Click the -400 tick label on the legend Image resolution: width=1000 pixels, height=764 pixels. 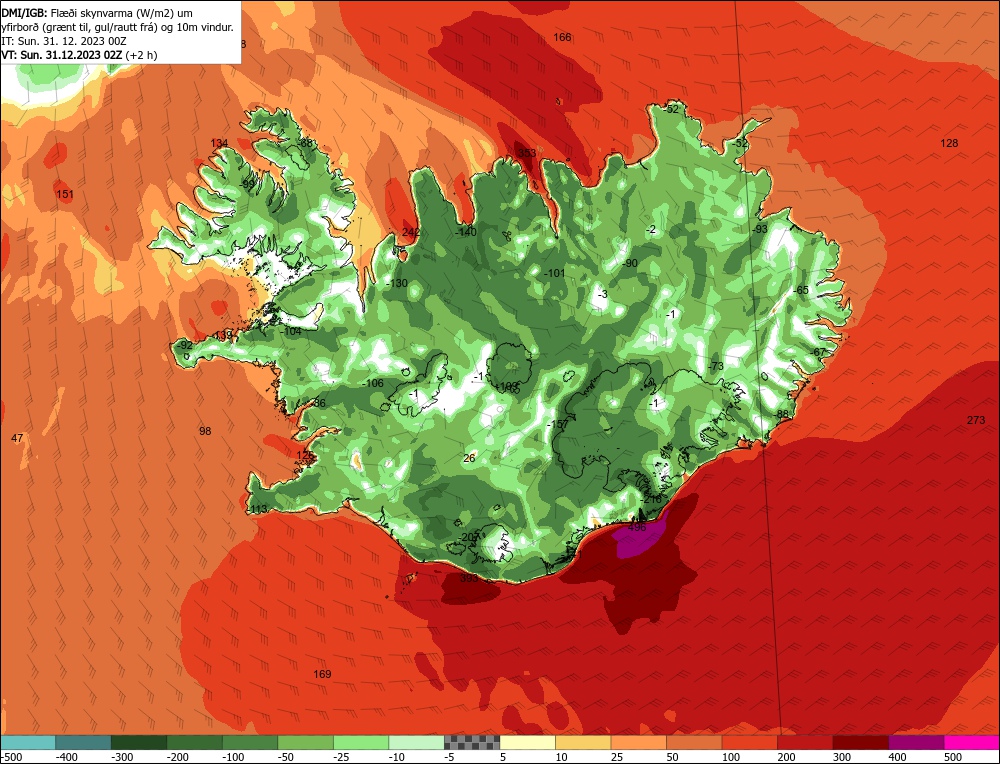coord(67,757)
